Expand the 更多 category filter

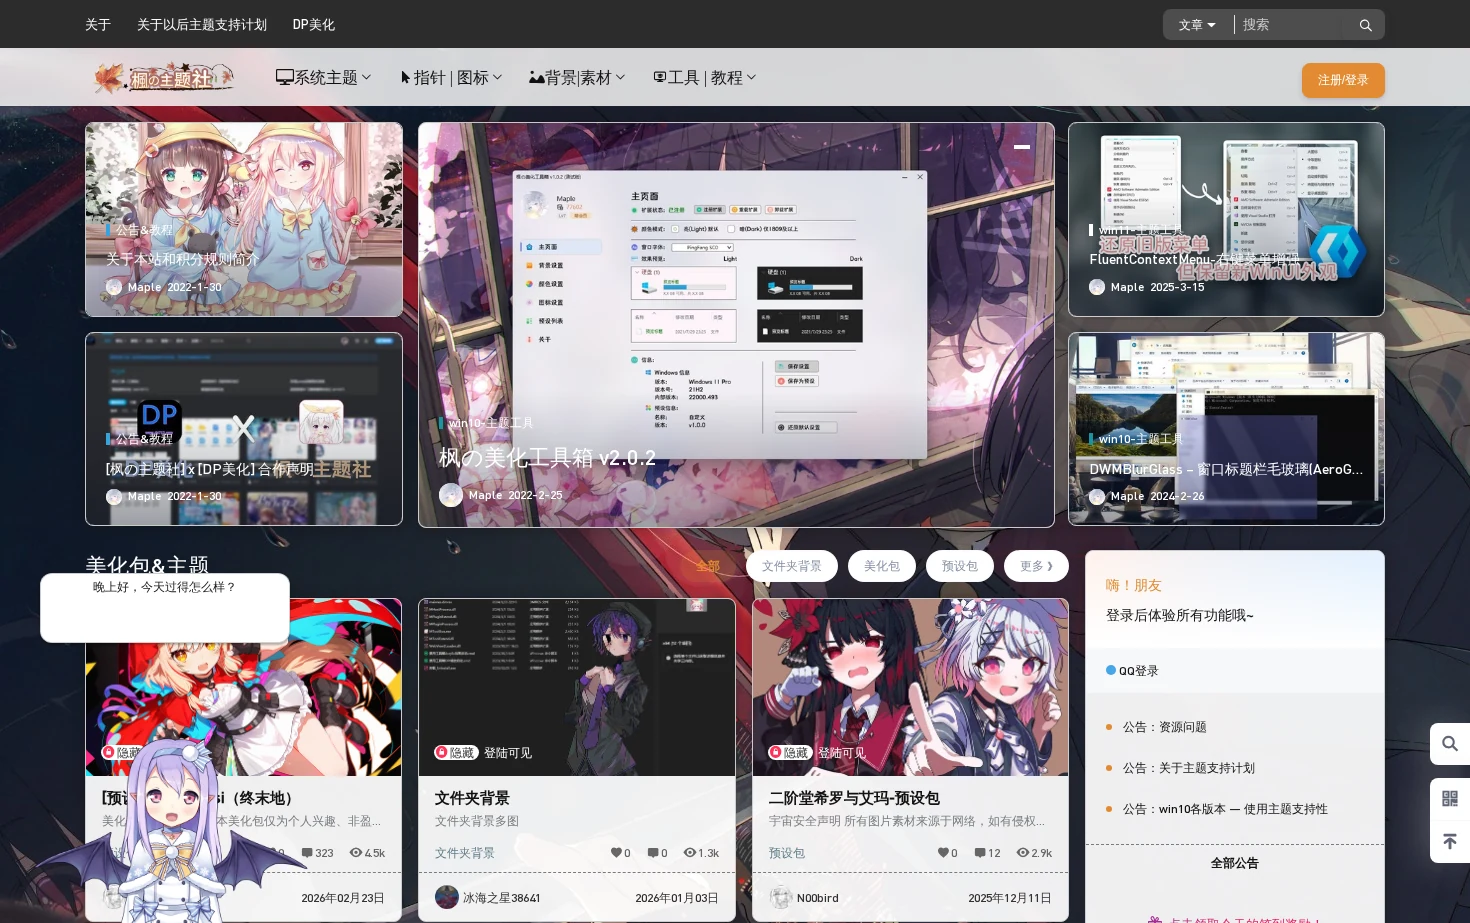[x=1036, y=566]
